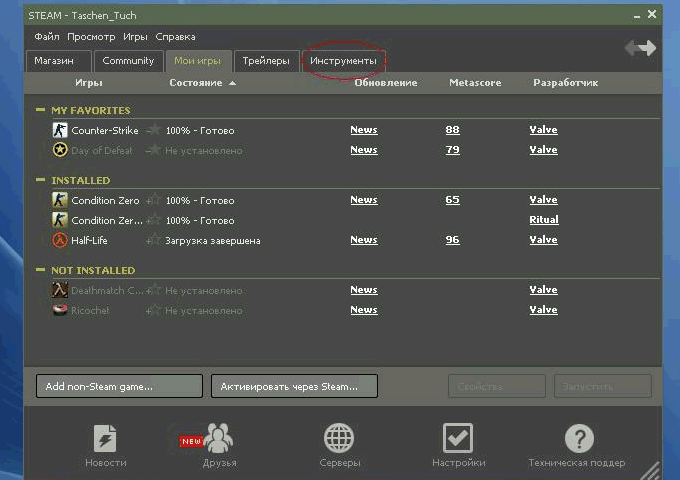Select the Мои игры tab

tap(198, 61)
